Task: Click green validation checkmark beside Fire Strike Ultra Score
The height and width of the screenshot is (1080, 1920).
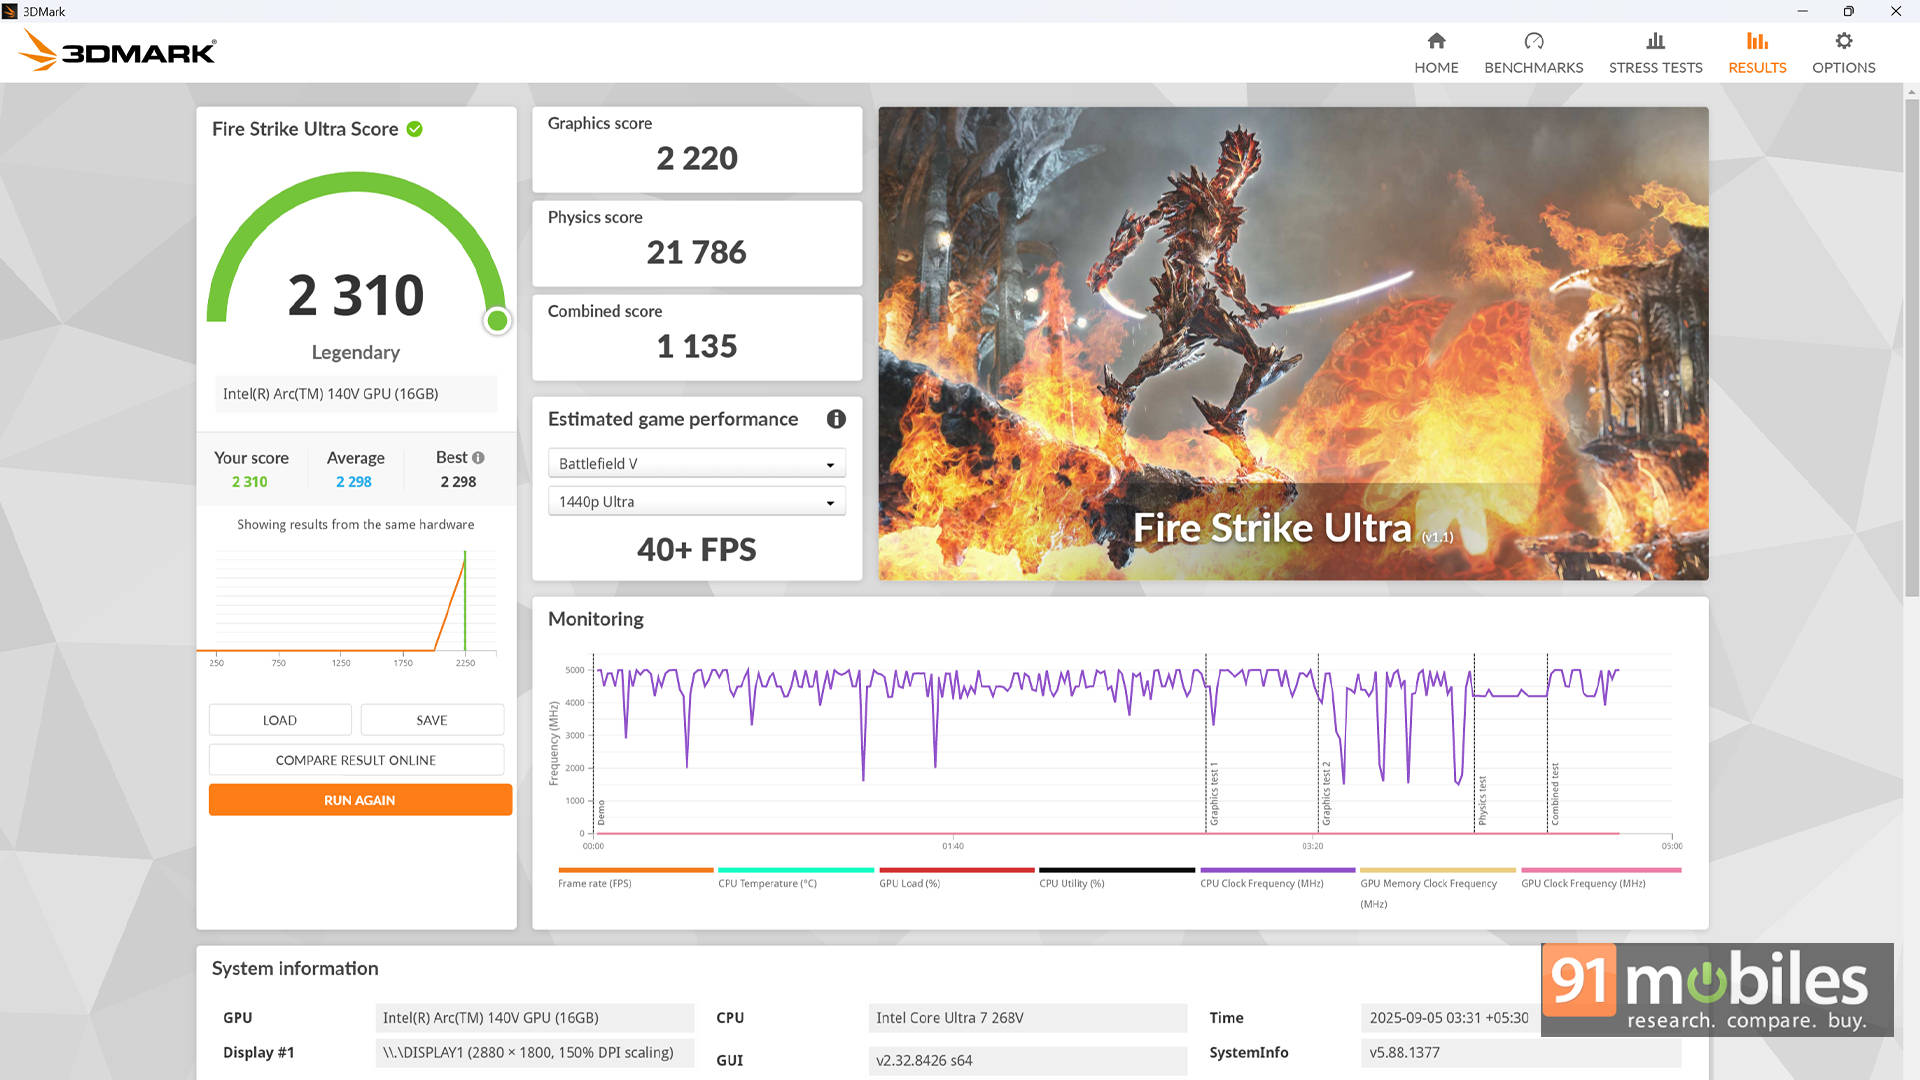Action: click(x=415, y=129)
